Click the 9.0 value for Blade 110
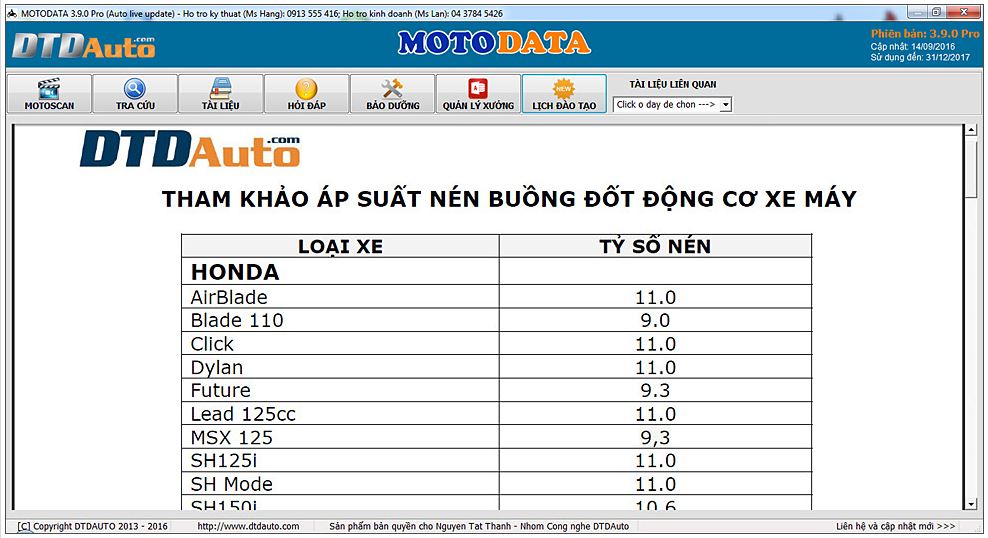This screenshot has height=538, width=988. pos(655,321)
